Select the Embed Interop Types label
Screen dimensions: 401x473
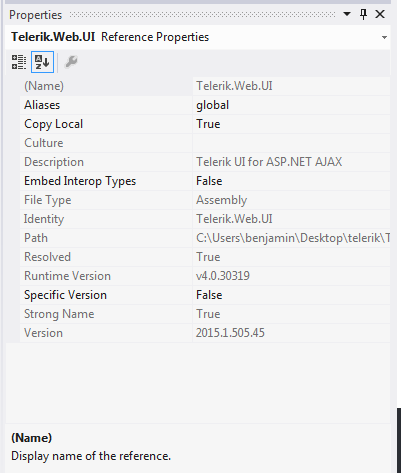tap(80, 181)
